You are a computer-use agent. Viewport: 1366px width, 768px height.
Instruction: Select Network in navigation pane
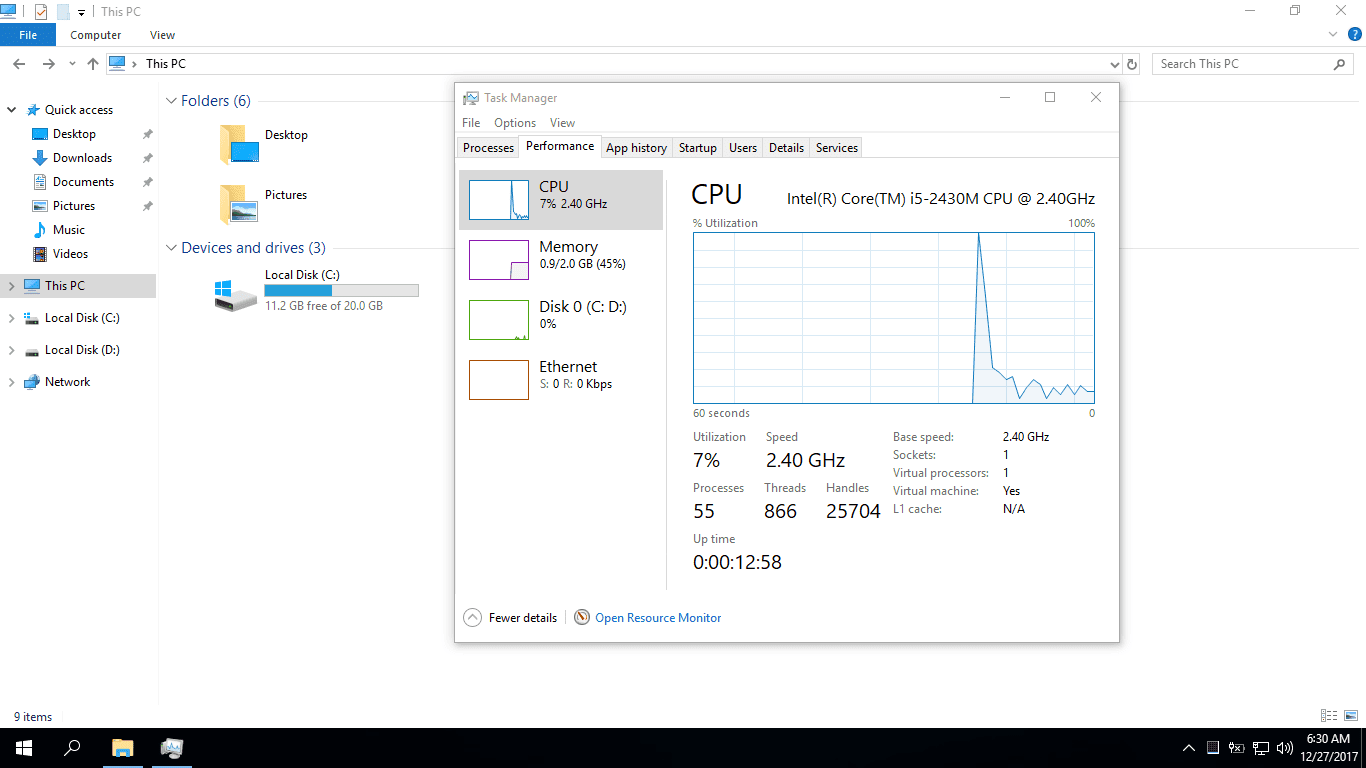click(67, 382)
